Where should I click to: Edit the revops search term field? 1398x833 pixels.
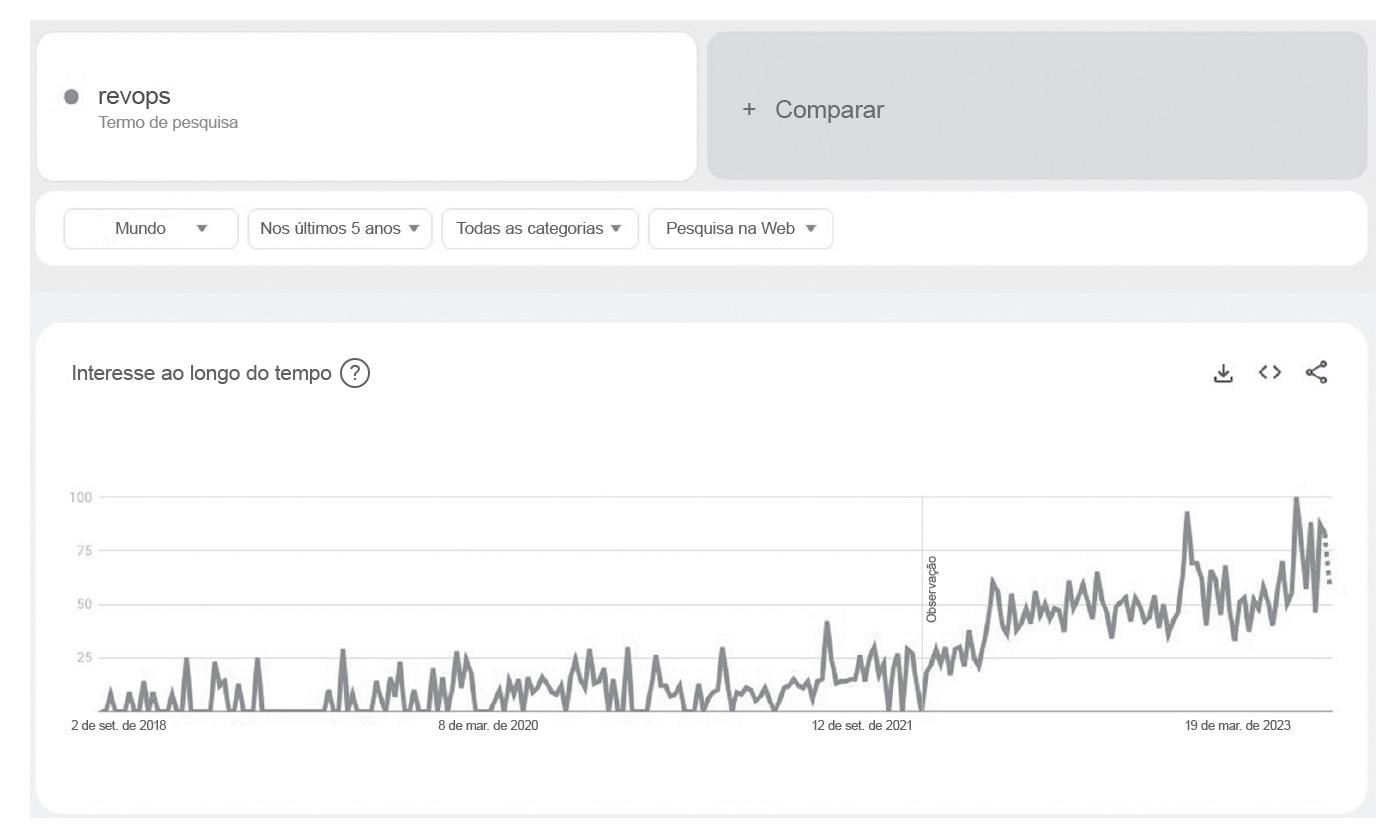point(136,96)
